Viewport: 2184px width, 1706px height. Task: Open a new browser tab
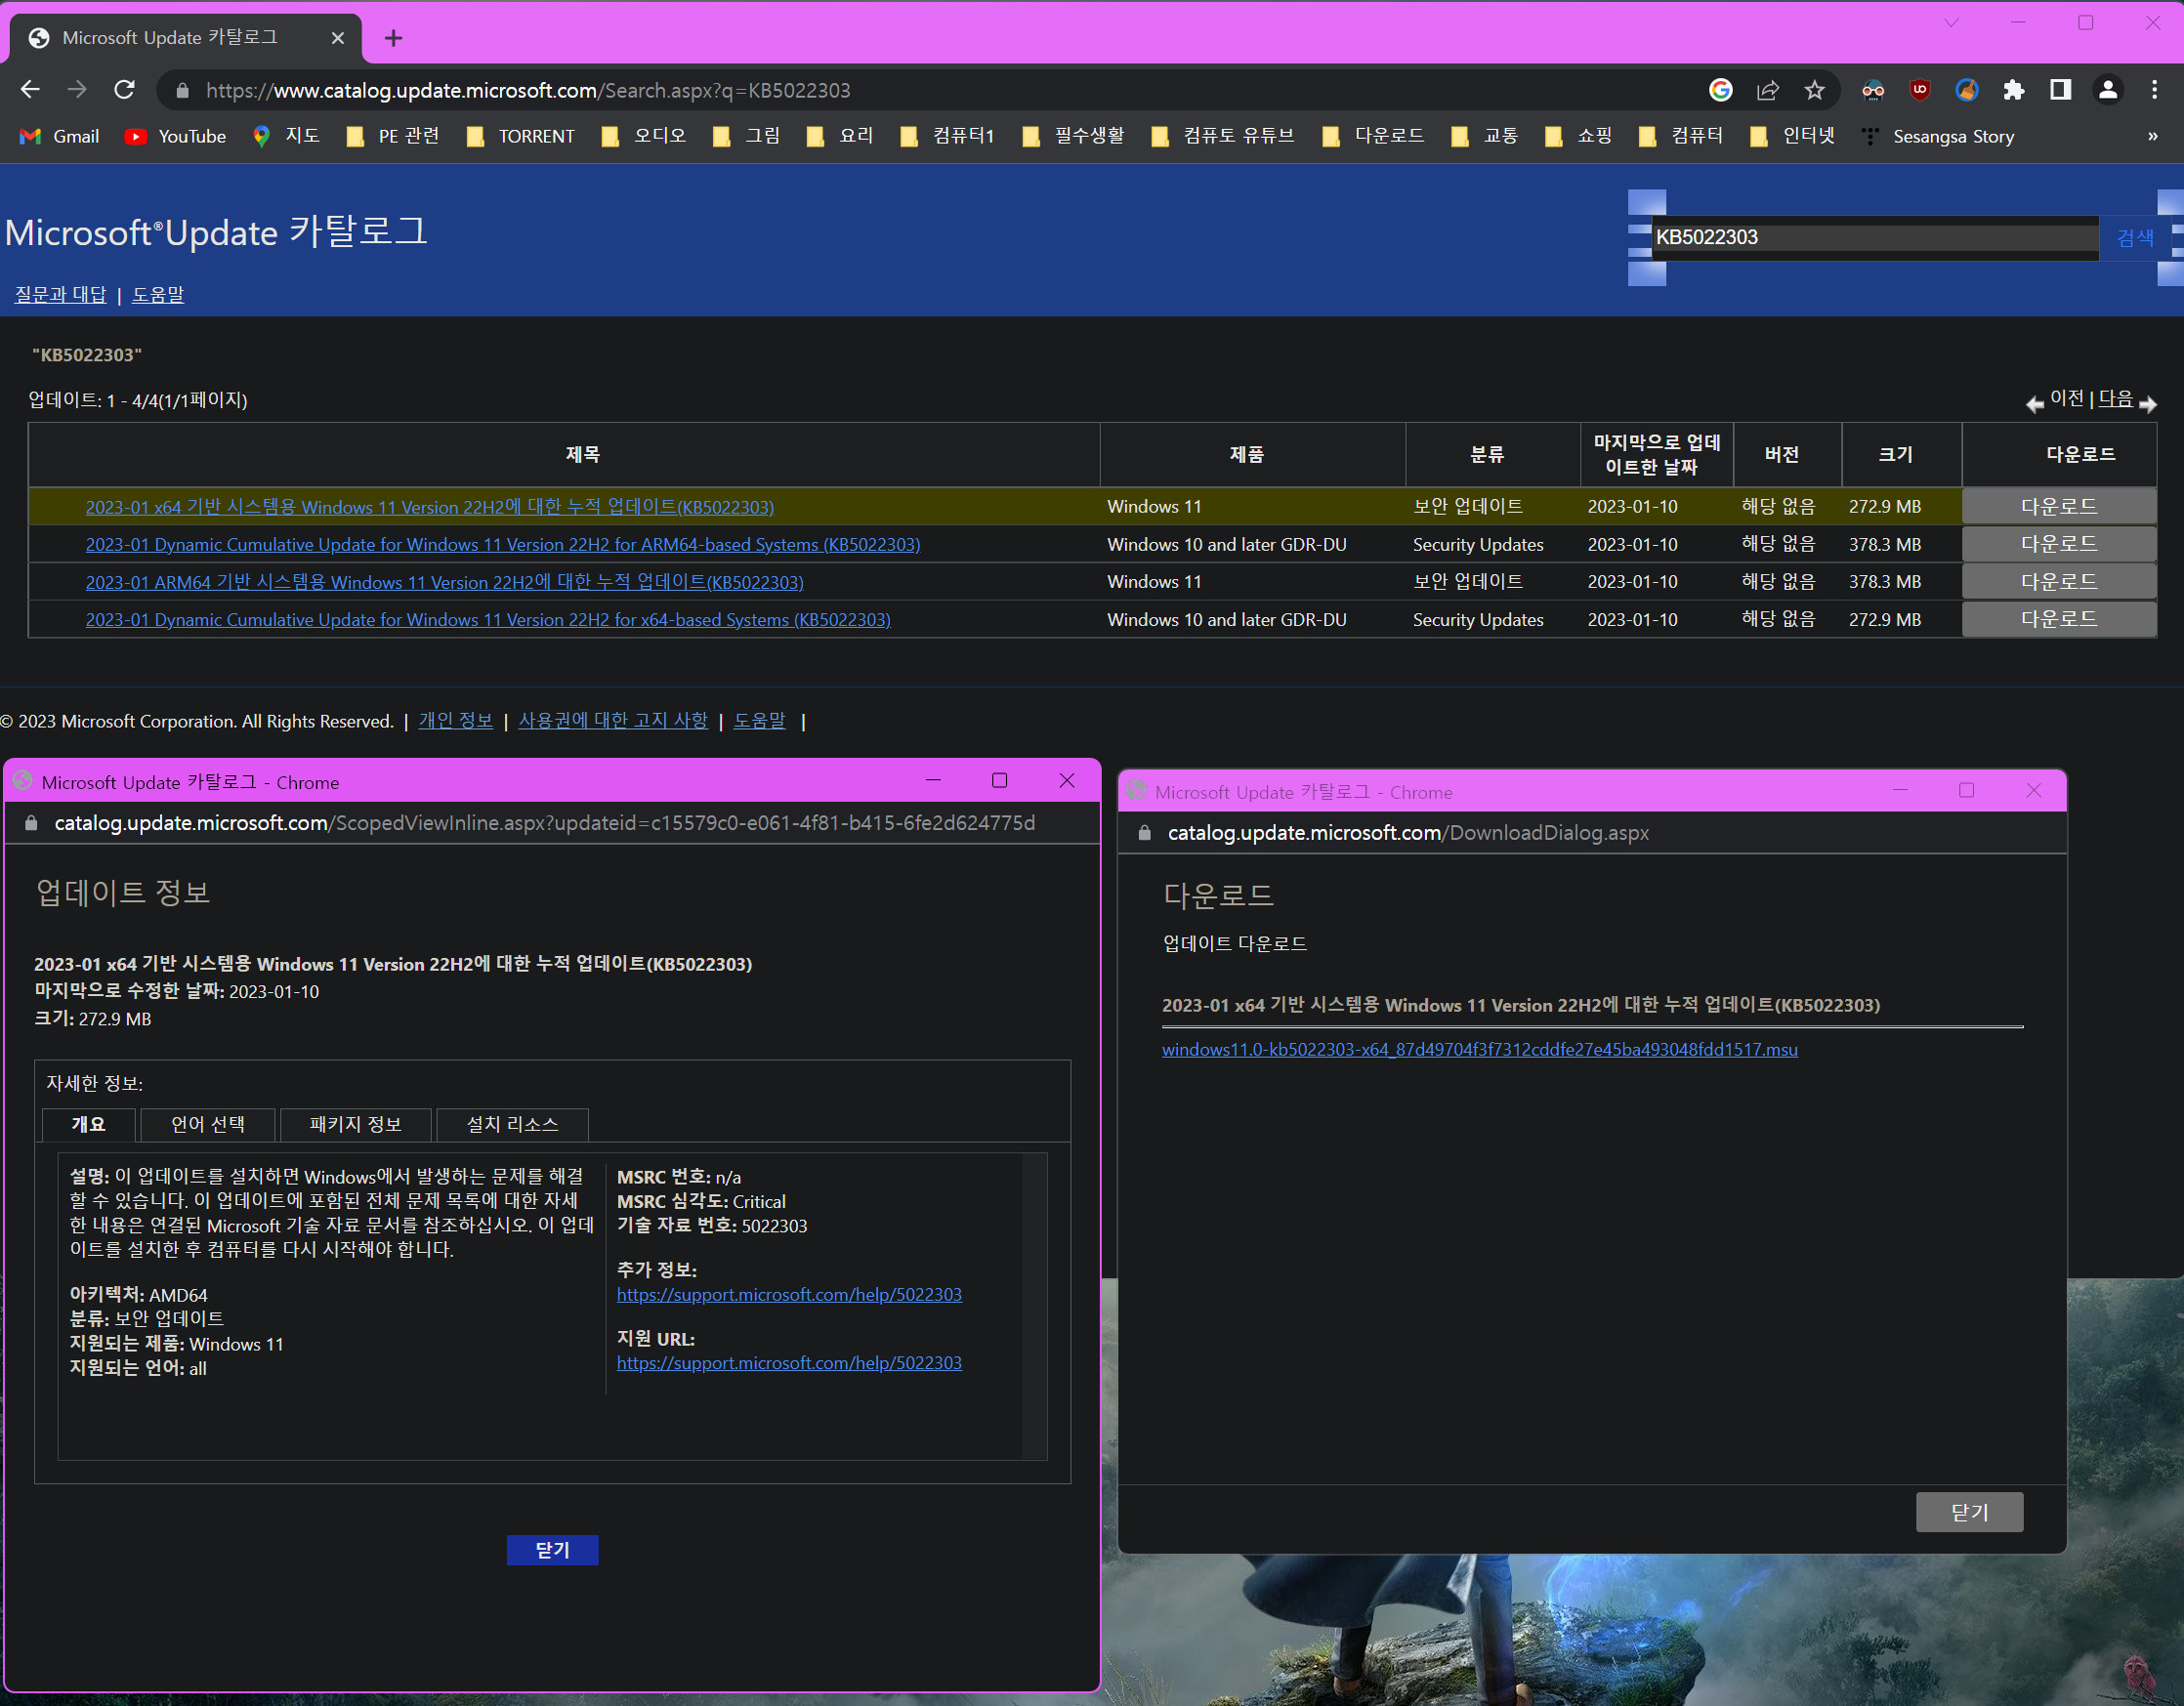pos(393,38)
